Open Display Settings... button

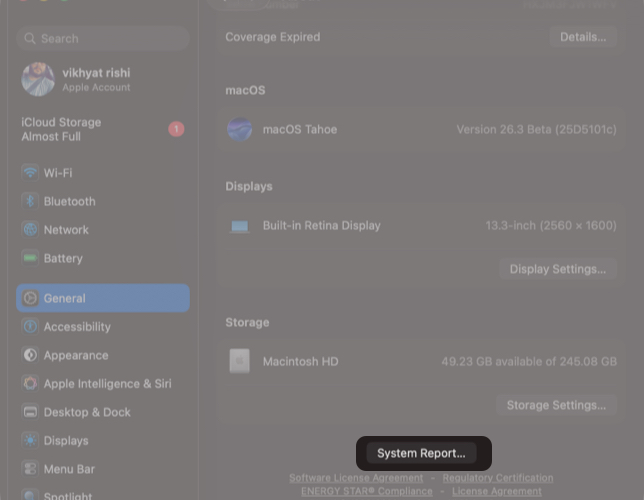point(557,269)
